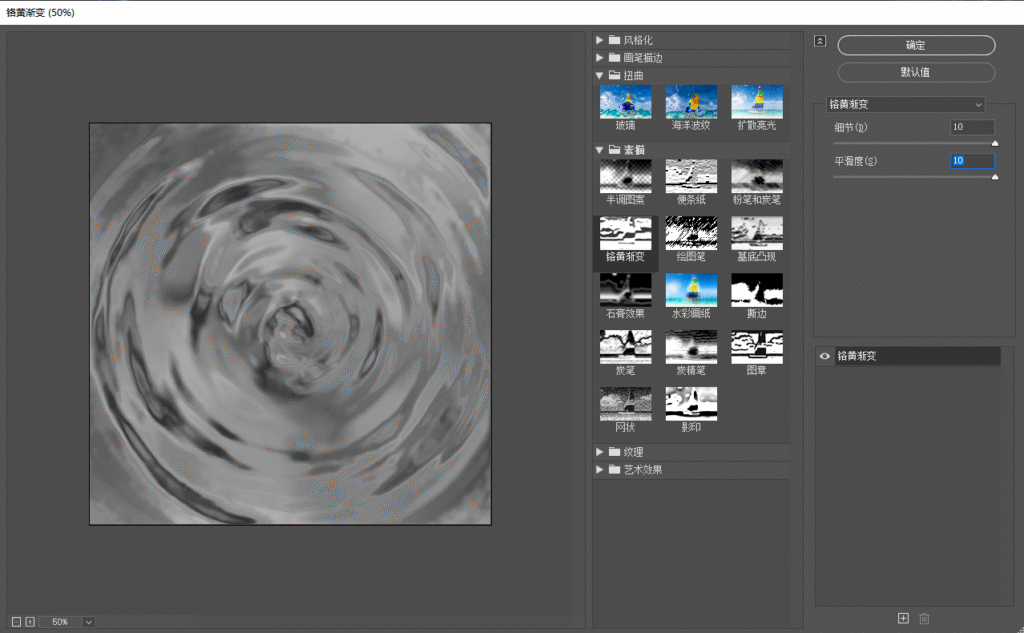The image size is (1024, 633).
Task: Select the 炭笔 charcoal filter thumbnail
Action: (625, 347)
